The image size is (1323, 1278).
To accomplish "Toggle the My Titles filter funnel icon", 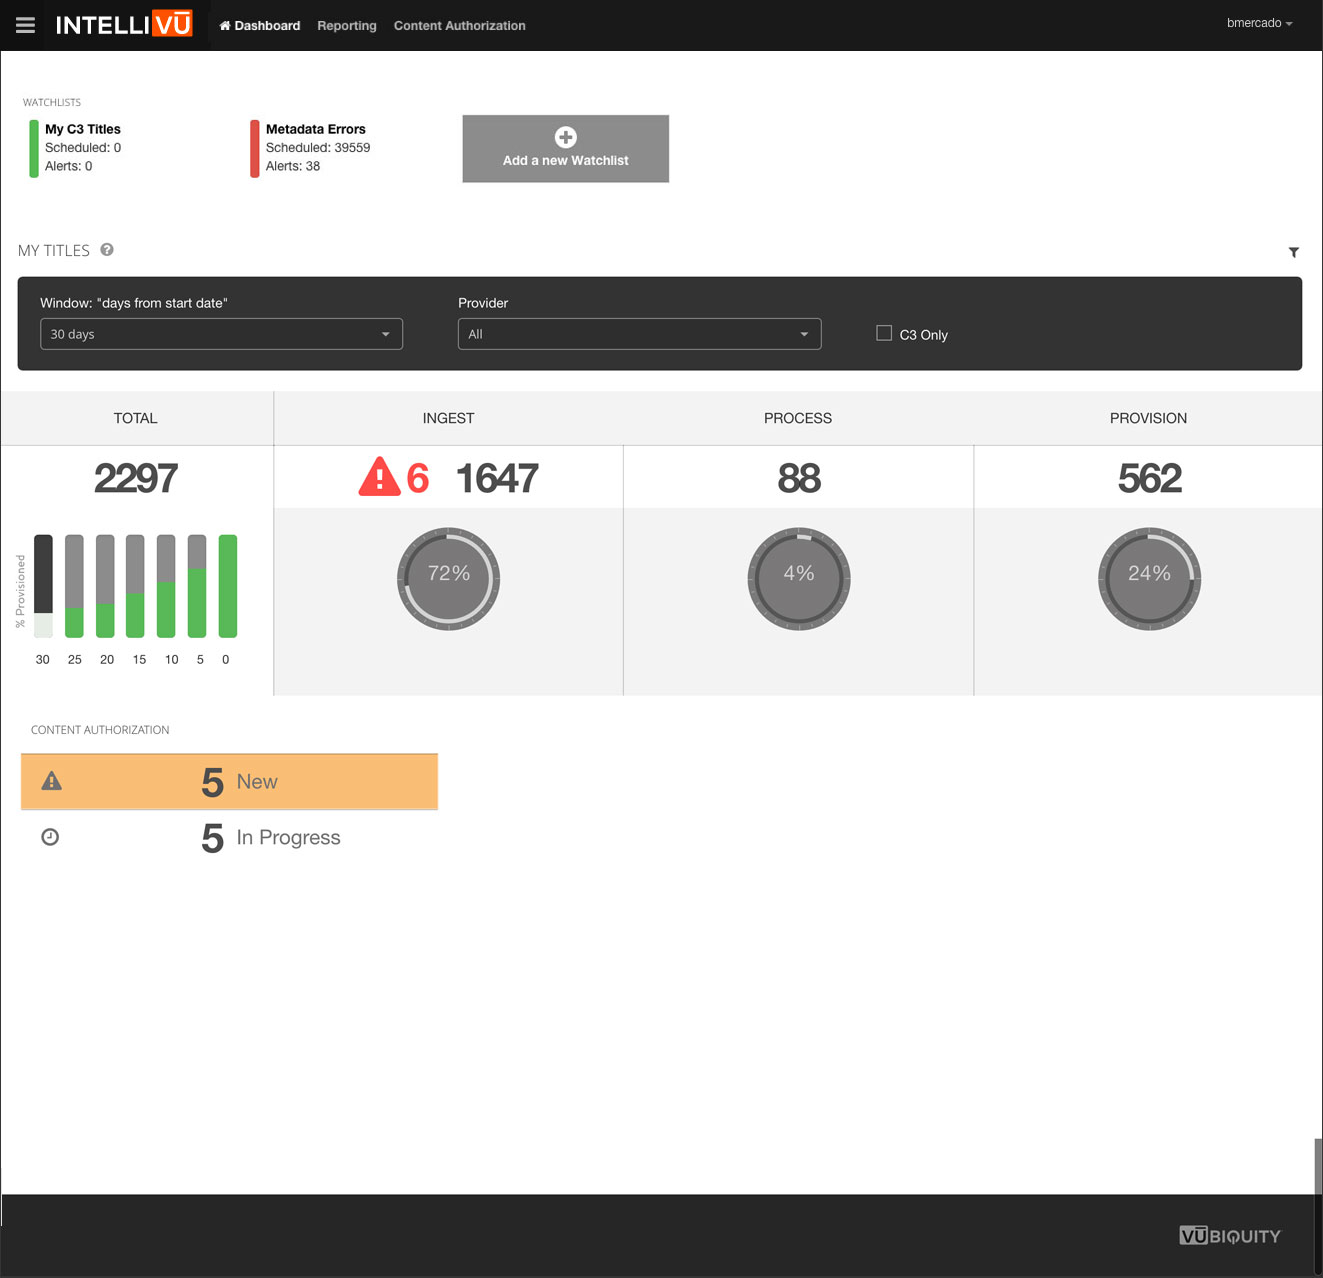I will [x=1293, y=252].
